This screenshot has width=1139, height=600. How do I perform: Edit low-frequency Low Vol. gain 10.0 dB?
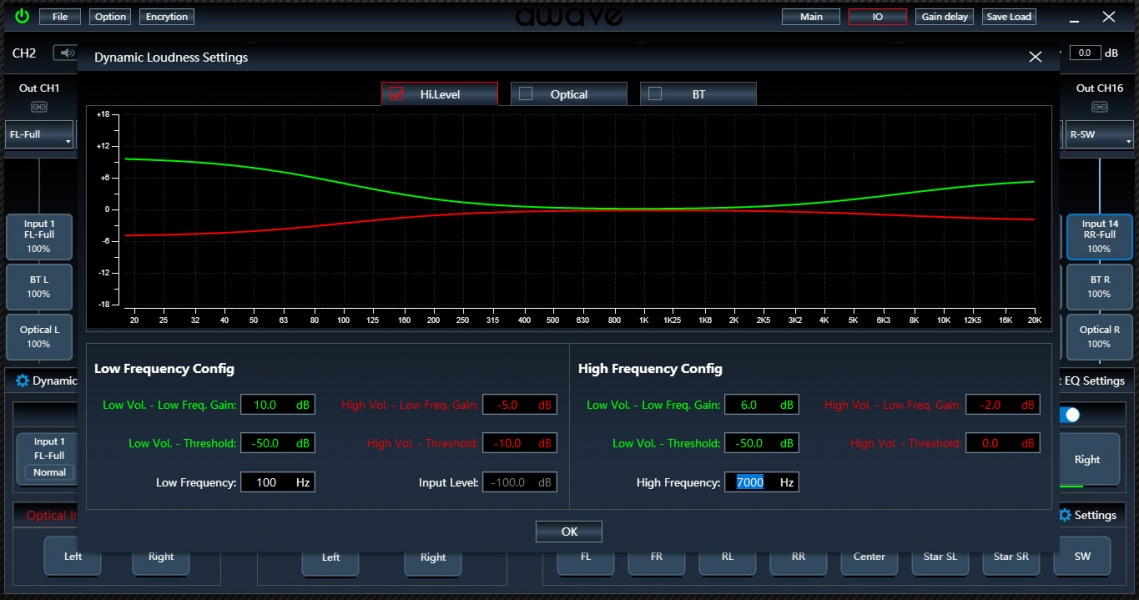click(x=277, y=405)
